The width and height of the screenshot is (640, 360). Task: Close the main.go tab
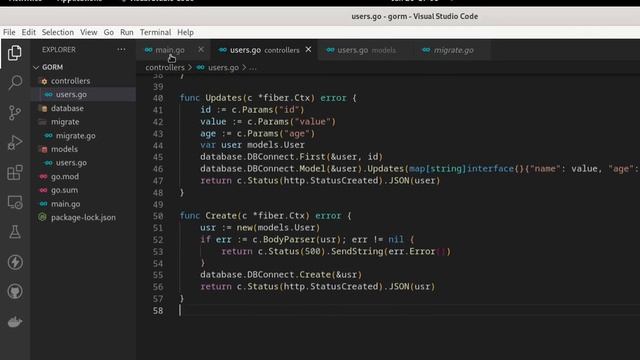pyautogui.click(x=201, y=50)
